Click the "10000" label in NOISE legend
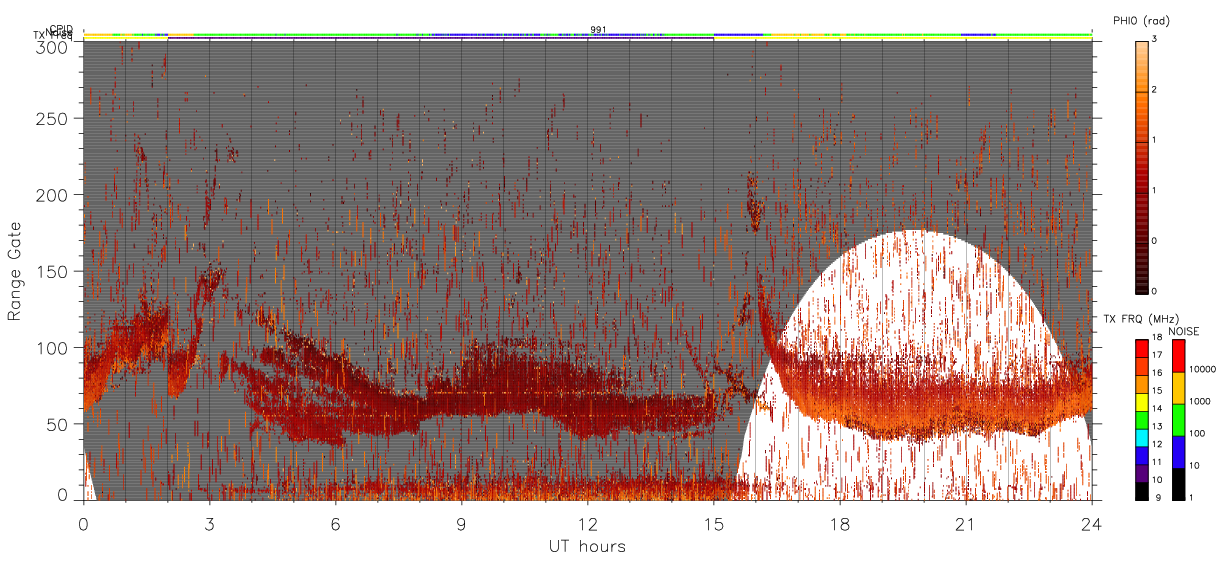The image size is (1228, 567). tap(1203, 369)
